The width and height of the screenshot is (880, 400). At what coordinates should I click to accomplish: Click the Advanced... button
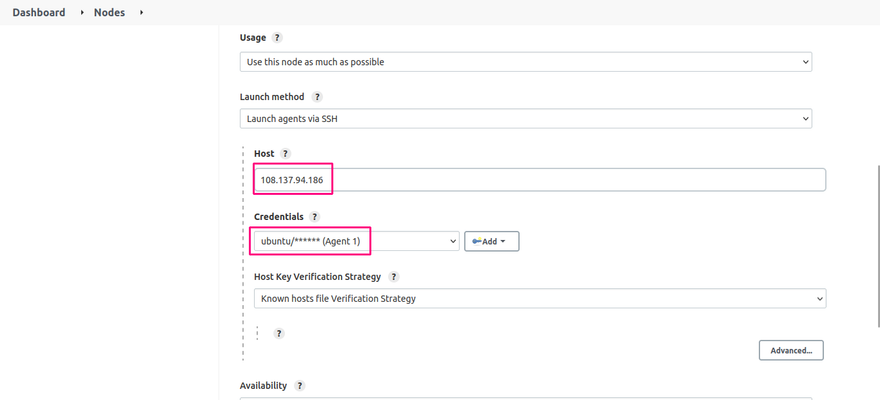(791, 350)
